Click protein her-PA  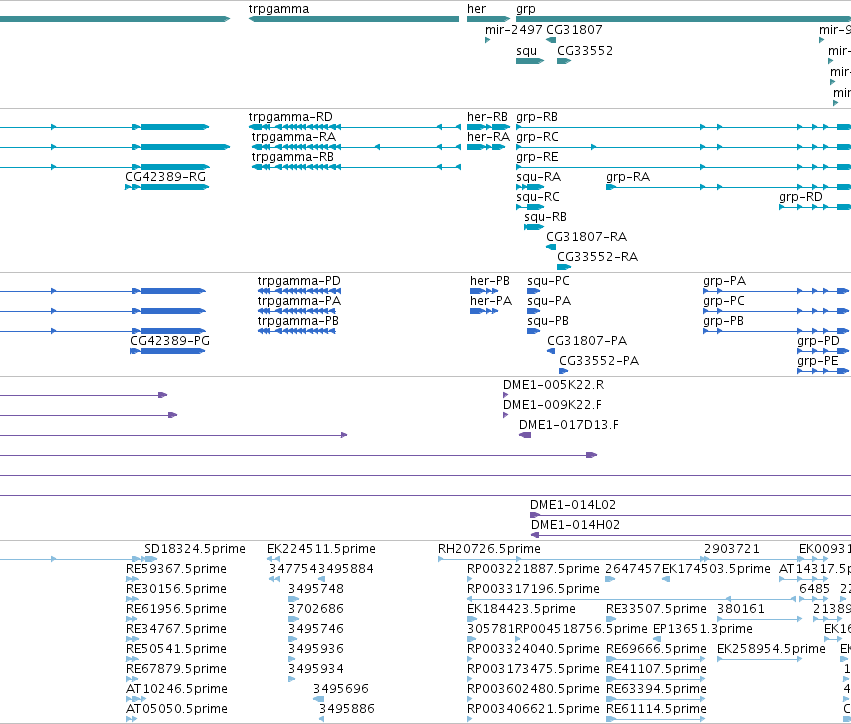(491, 301)
